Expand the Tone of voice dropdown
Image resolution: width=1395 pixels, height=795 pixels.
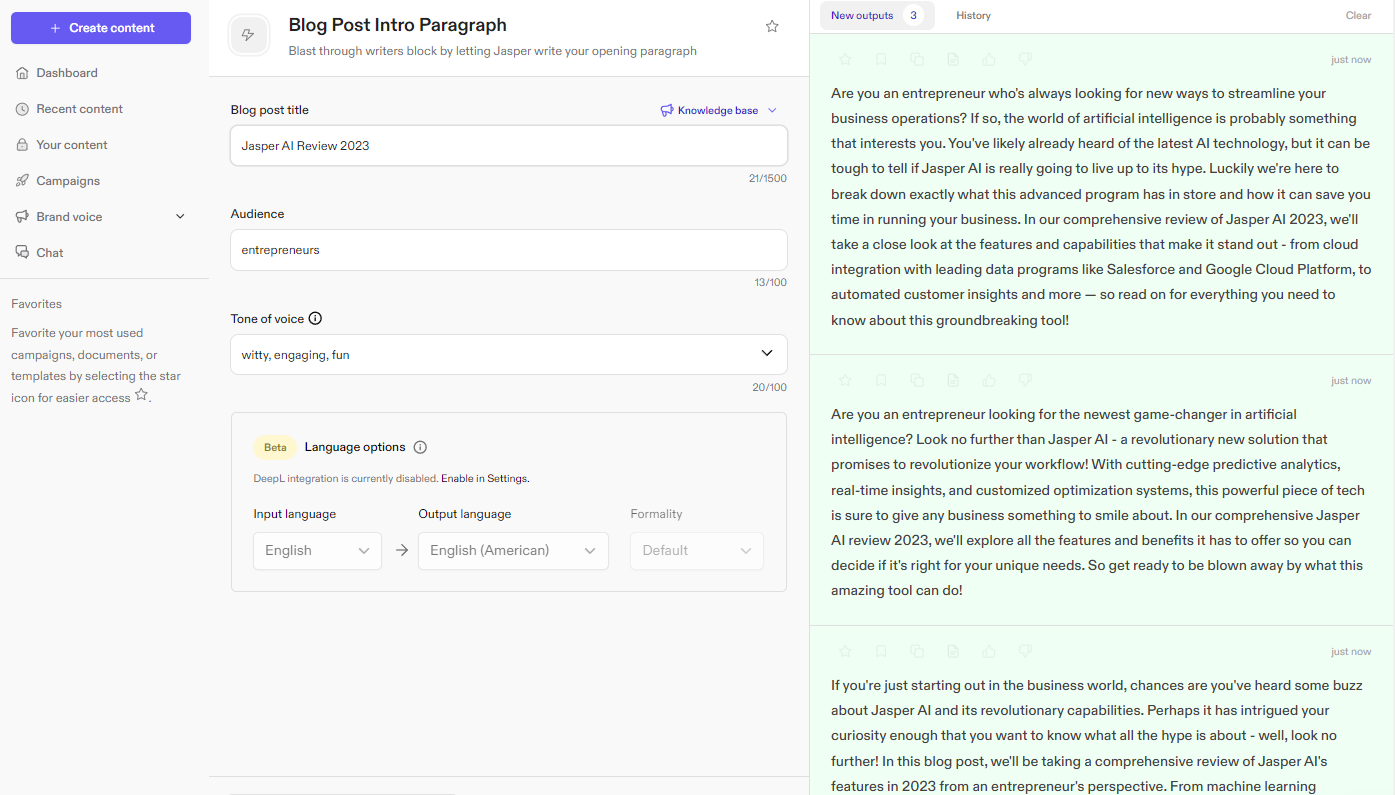tap(767, 354)
